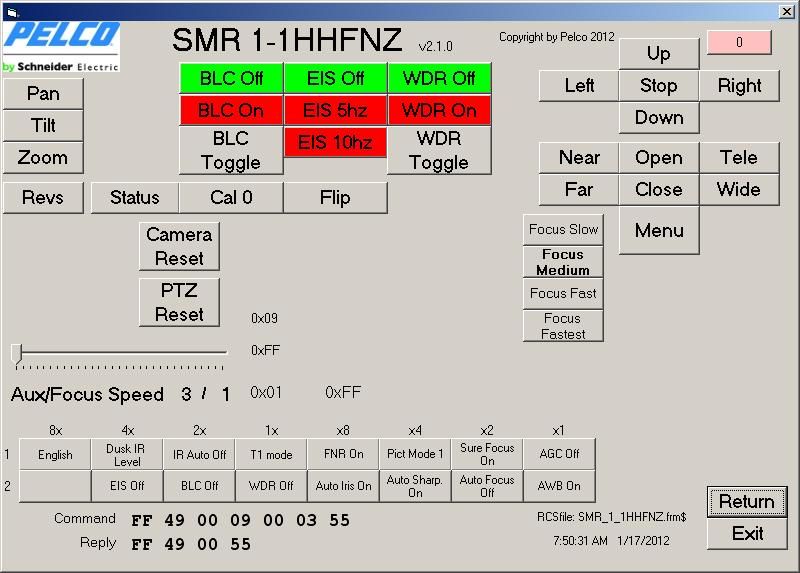Click the Pelco logo
Viewport: 800px width, 573px height.
(x=61, y=47)
